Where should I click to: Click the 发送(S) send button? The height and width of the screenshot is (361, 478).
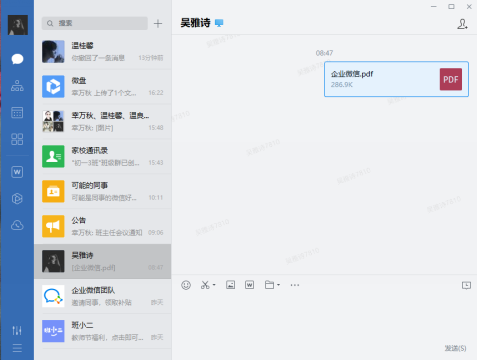(455, 348)
